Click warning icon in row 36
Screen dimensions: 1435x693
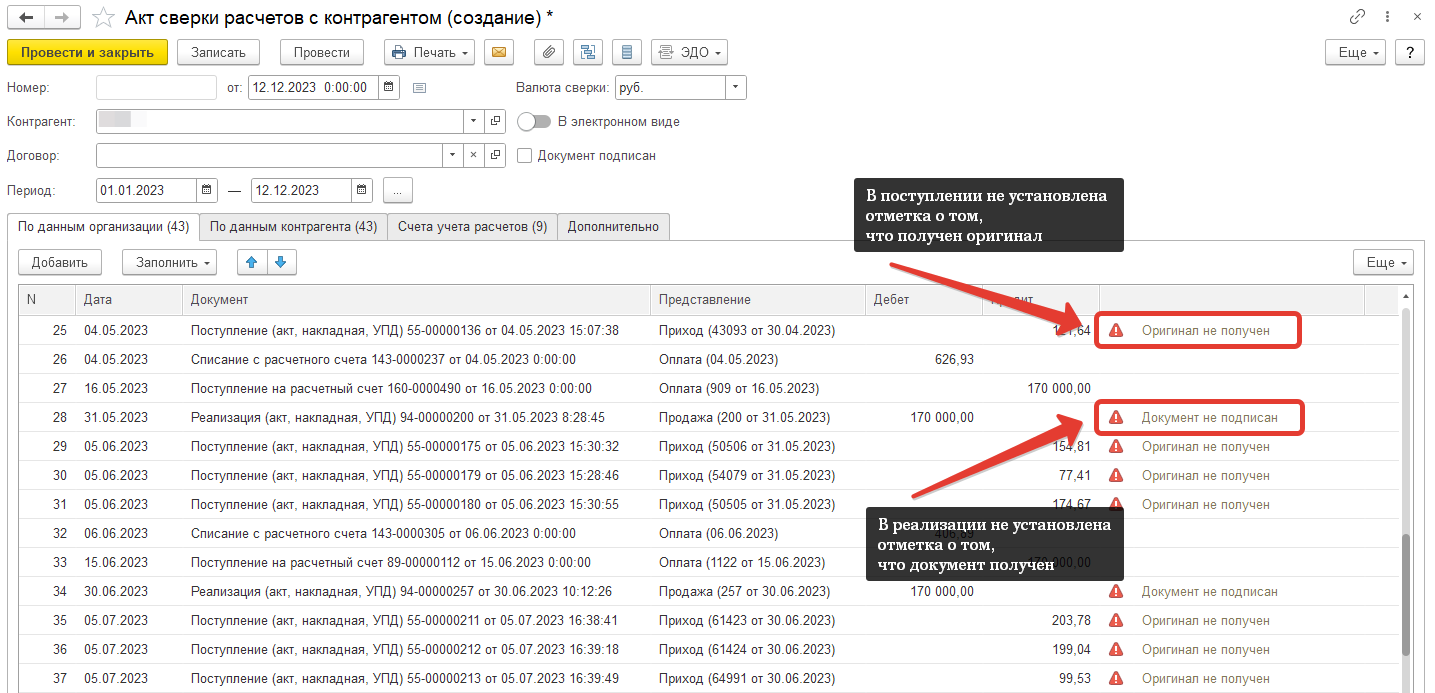[1116, 649]
